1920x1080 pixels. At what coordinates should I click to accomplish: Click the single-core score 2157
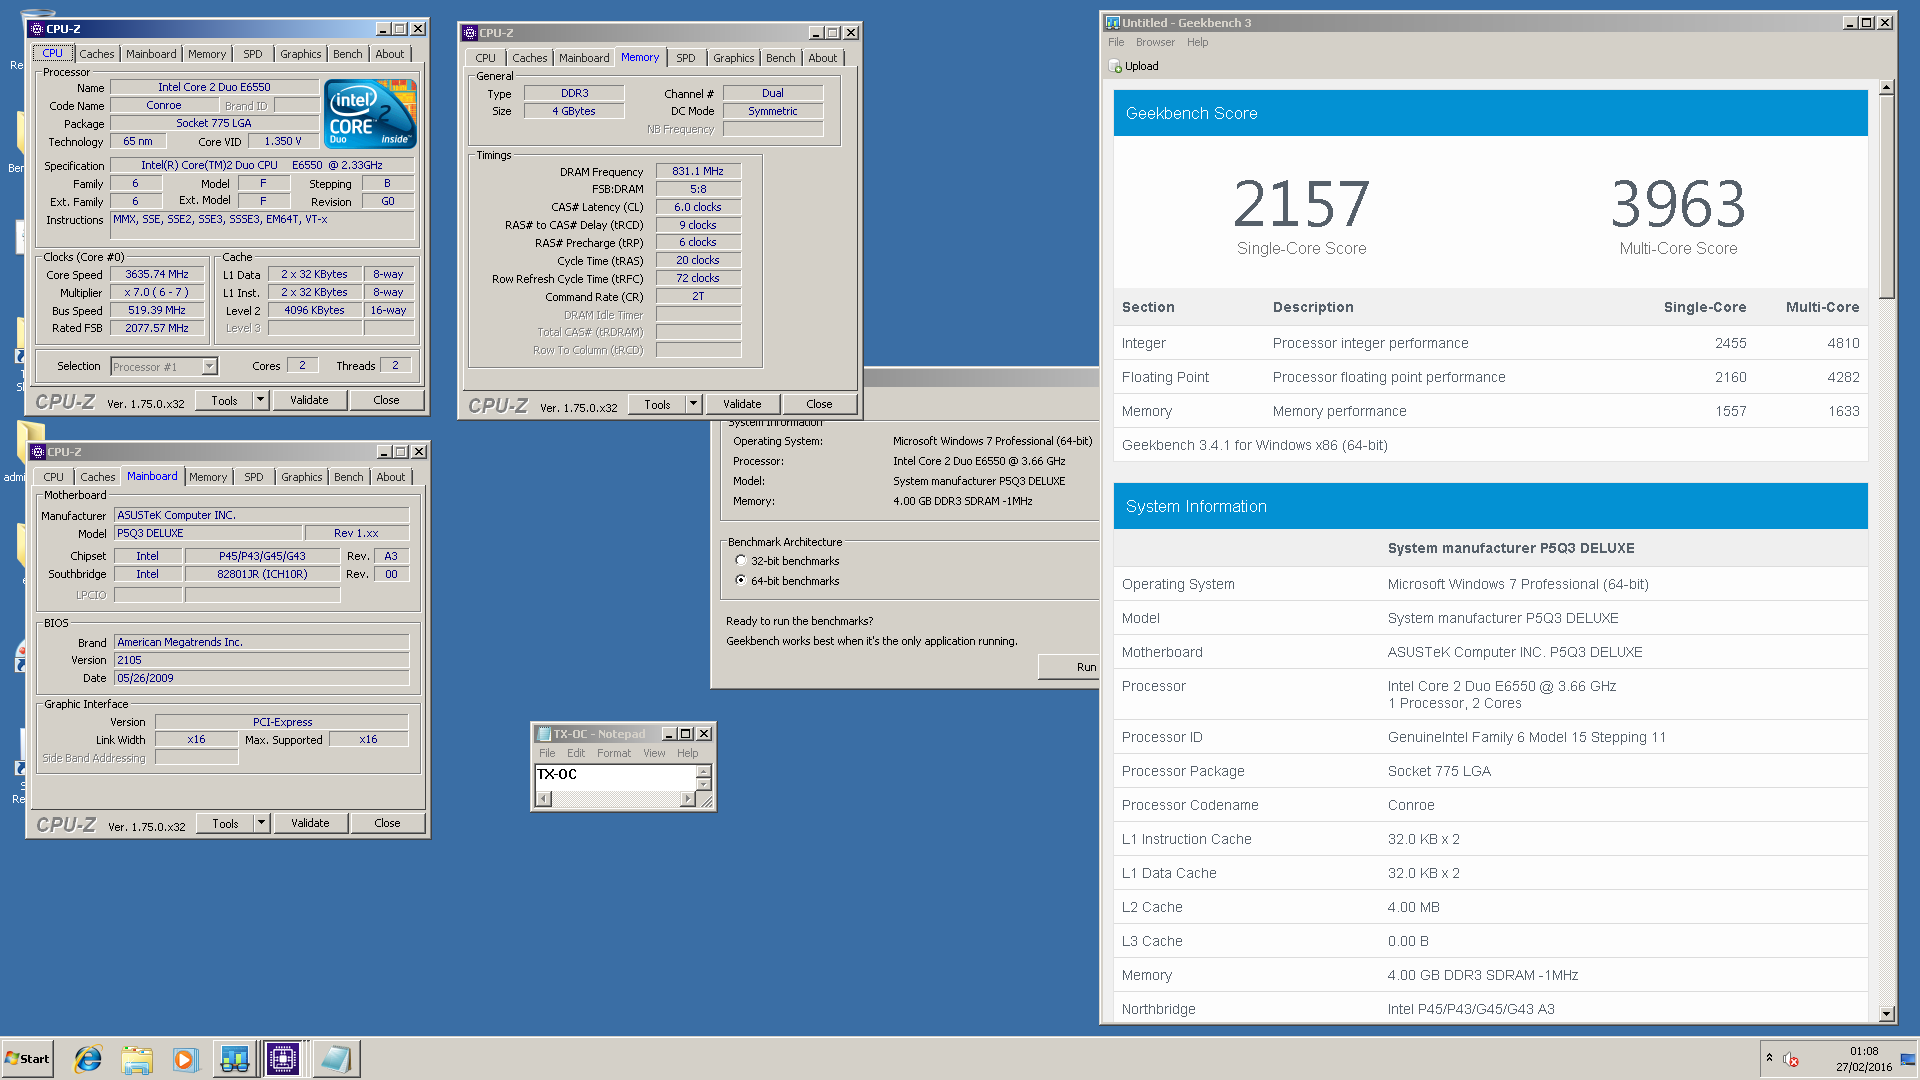click(1301, 204)
